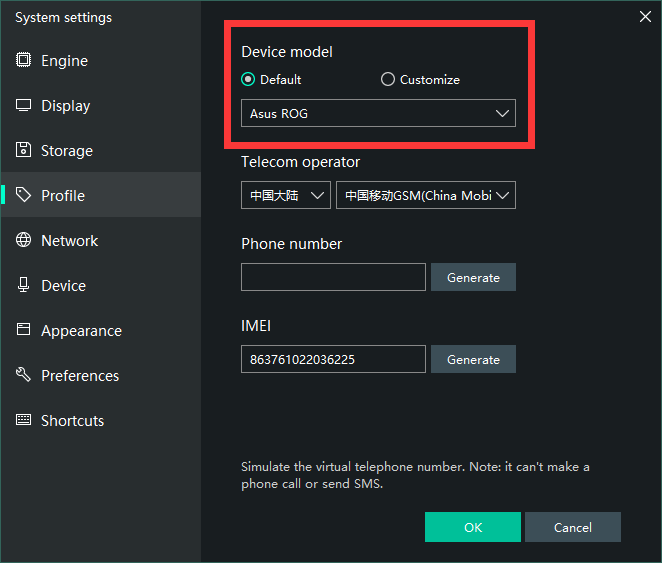Open the Appearance settings section
The height and width of the screenshot is (563, 662).
click(81, 330)
